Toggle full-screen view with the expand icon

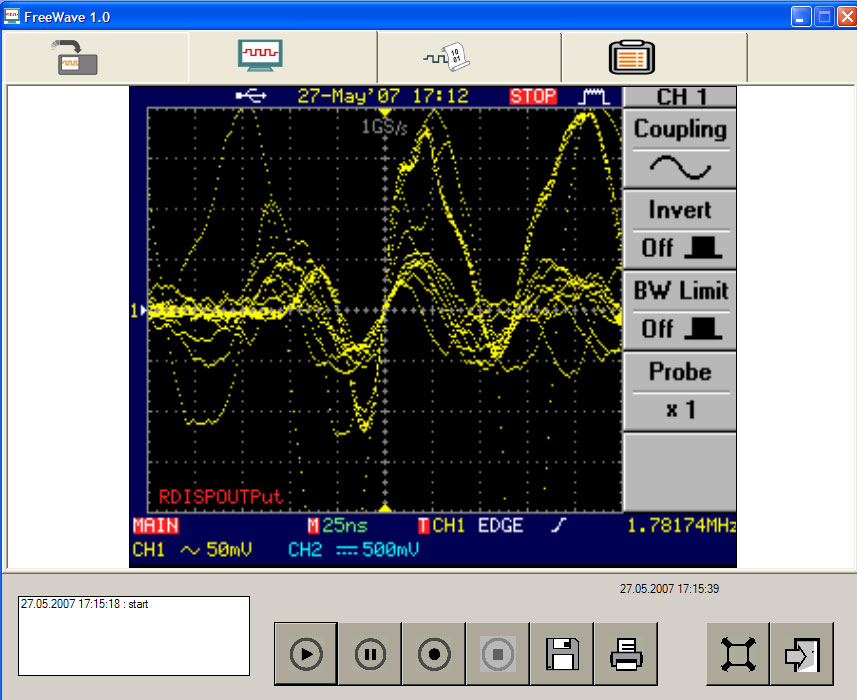pos(738,654)
